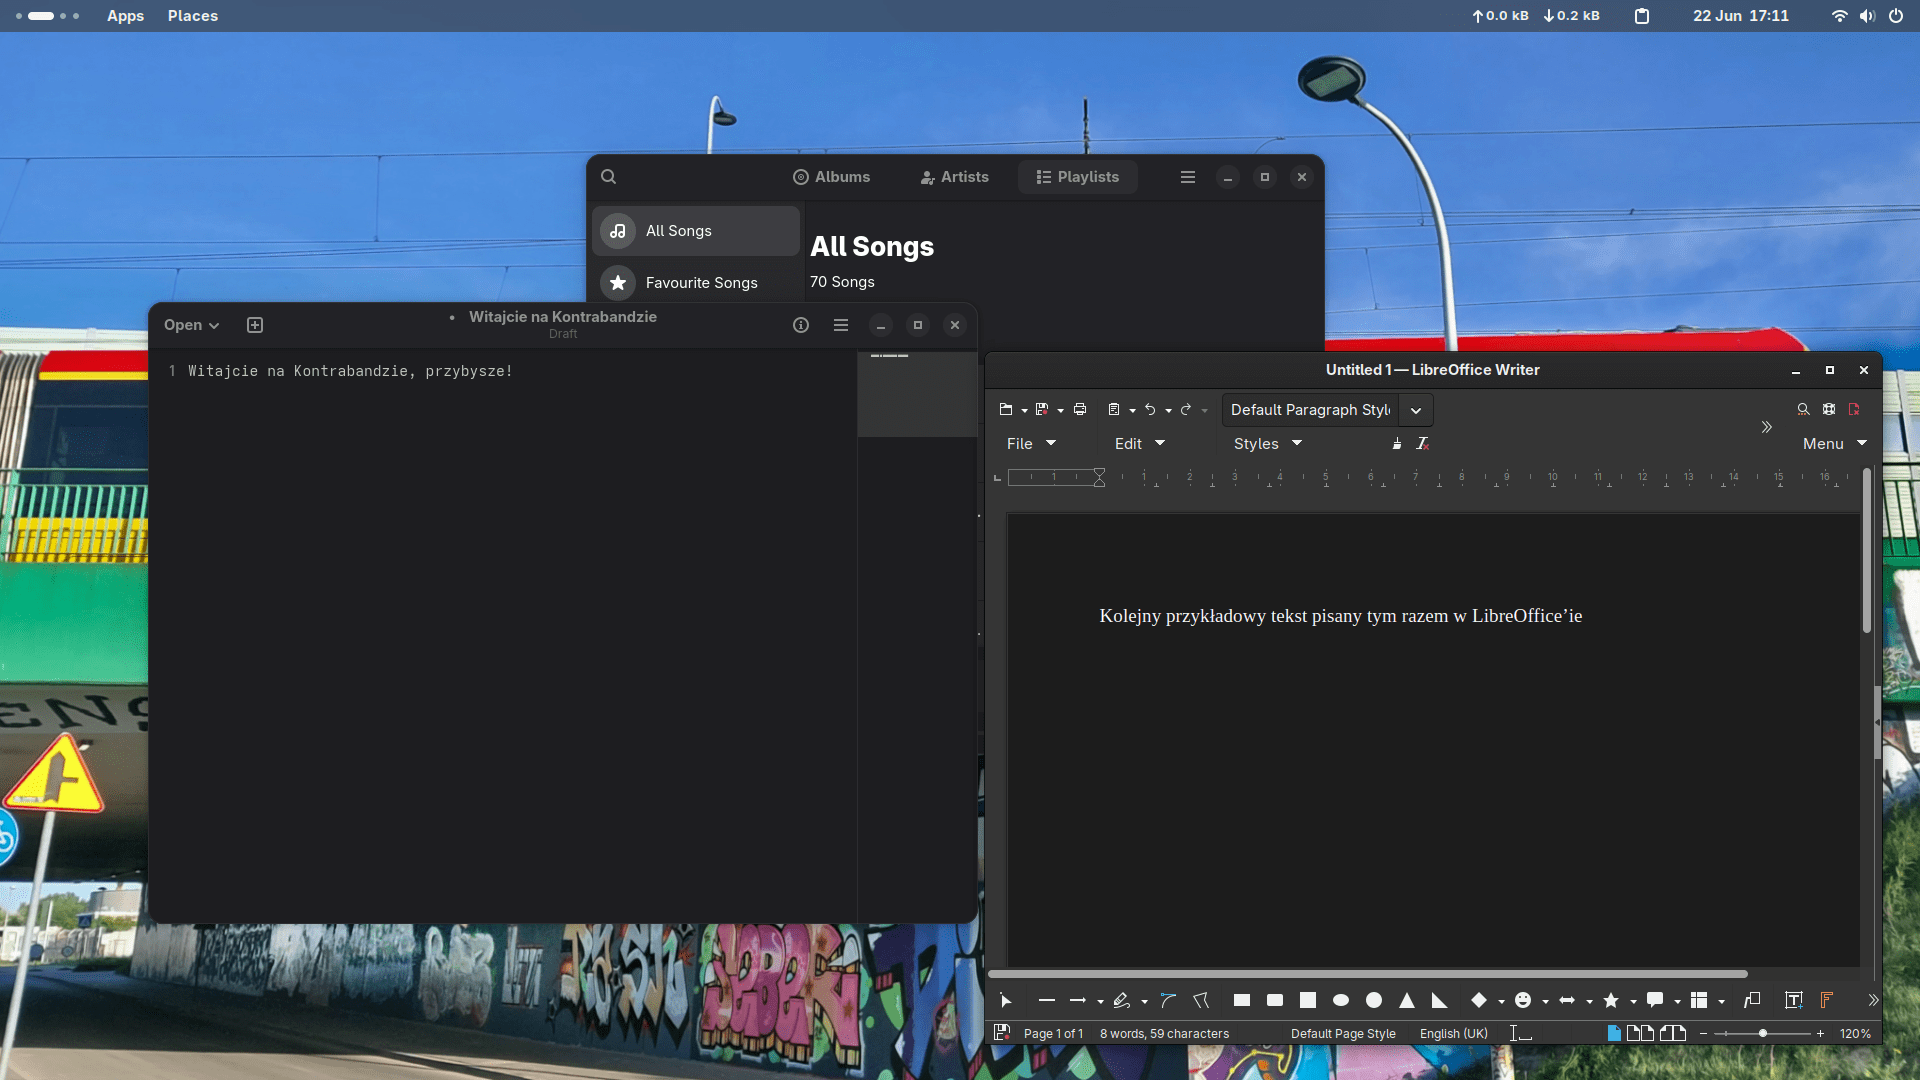This screenshot has width=1920, height=1080.
Task: Select the Ellipse shape drawing tool
Action: tap(1341, 1000)
